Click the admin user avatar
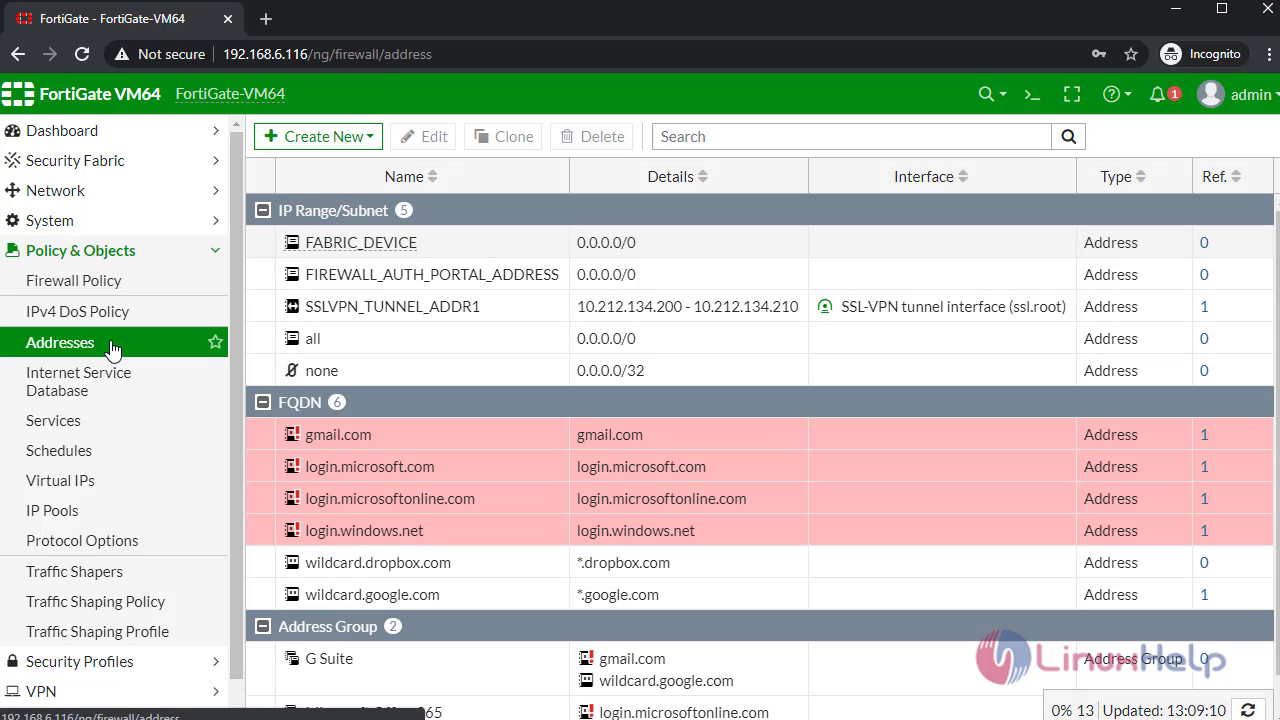1280x720 pixels. [x=1211, y=94]
